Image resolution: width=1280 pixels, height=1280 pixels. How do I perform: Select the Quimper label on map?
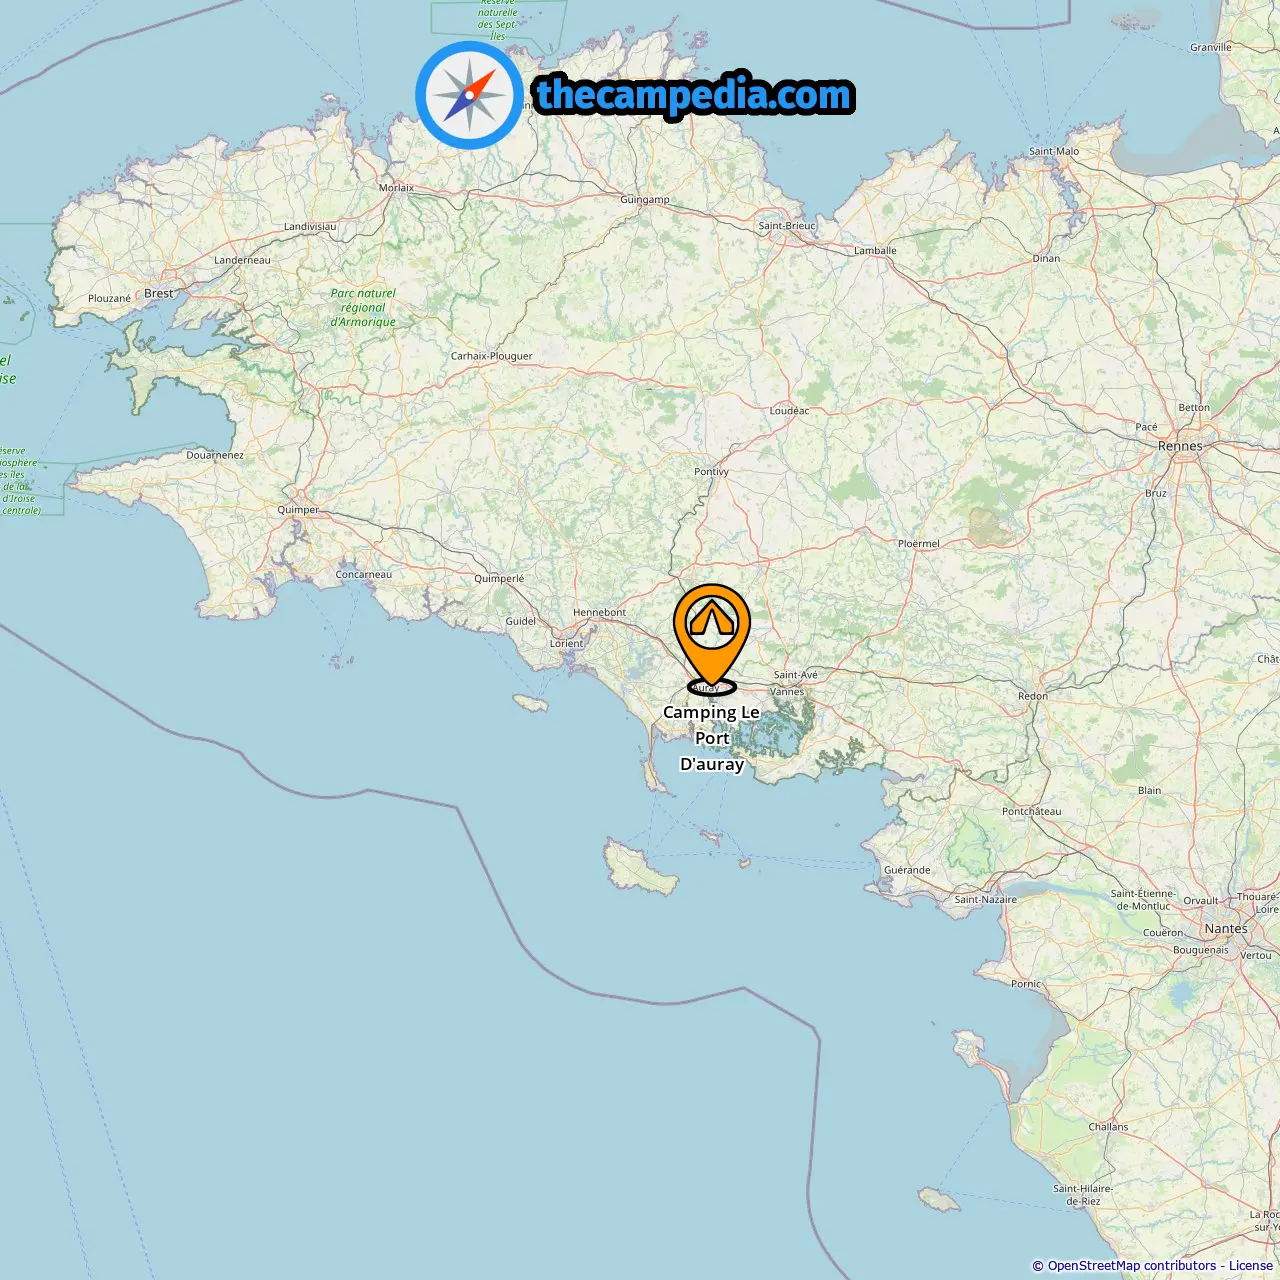coord(298,510)
